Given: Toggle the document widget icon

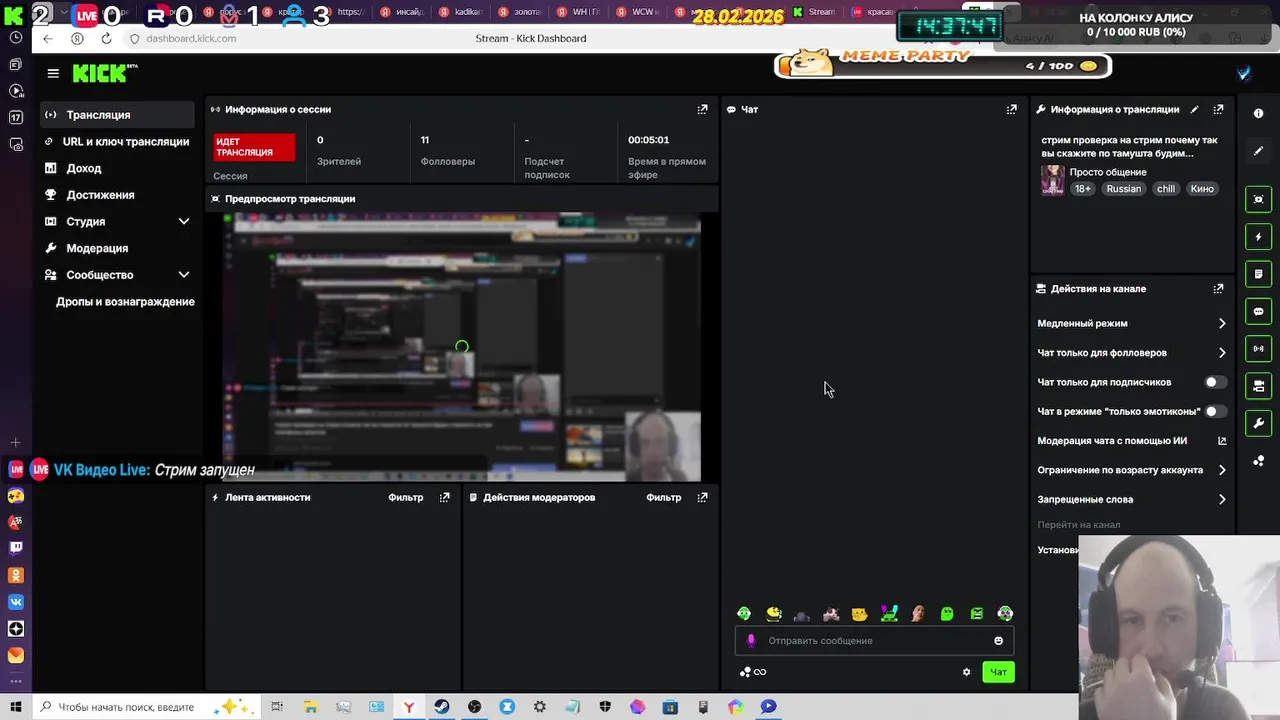Looking at the screenshot, I should coord(1258,274).
